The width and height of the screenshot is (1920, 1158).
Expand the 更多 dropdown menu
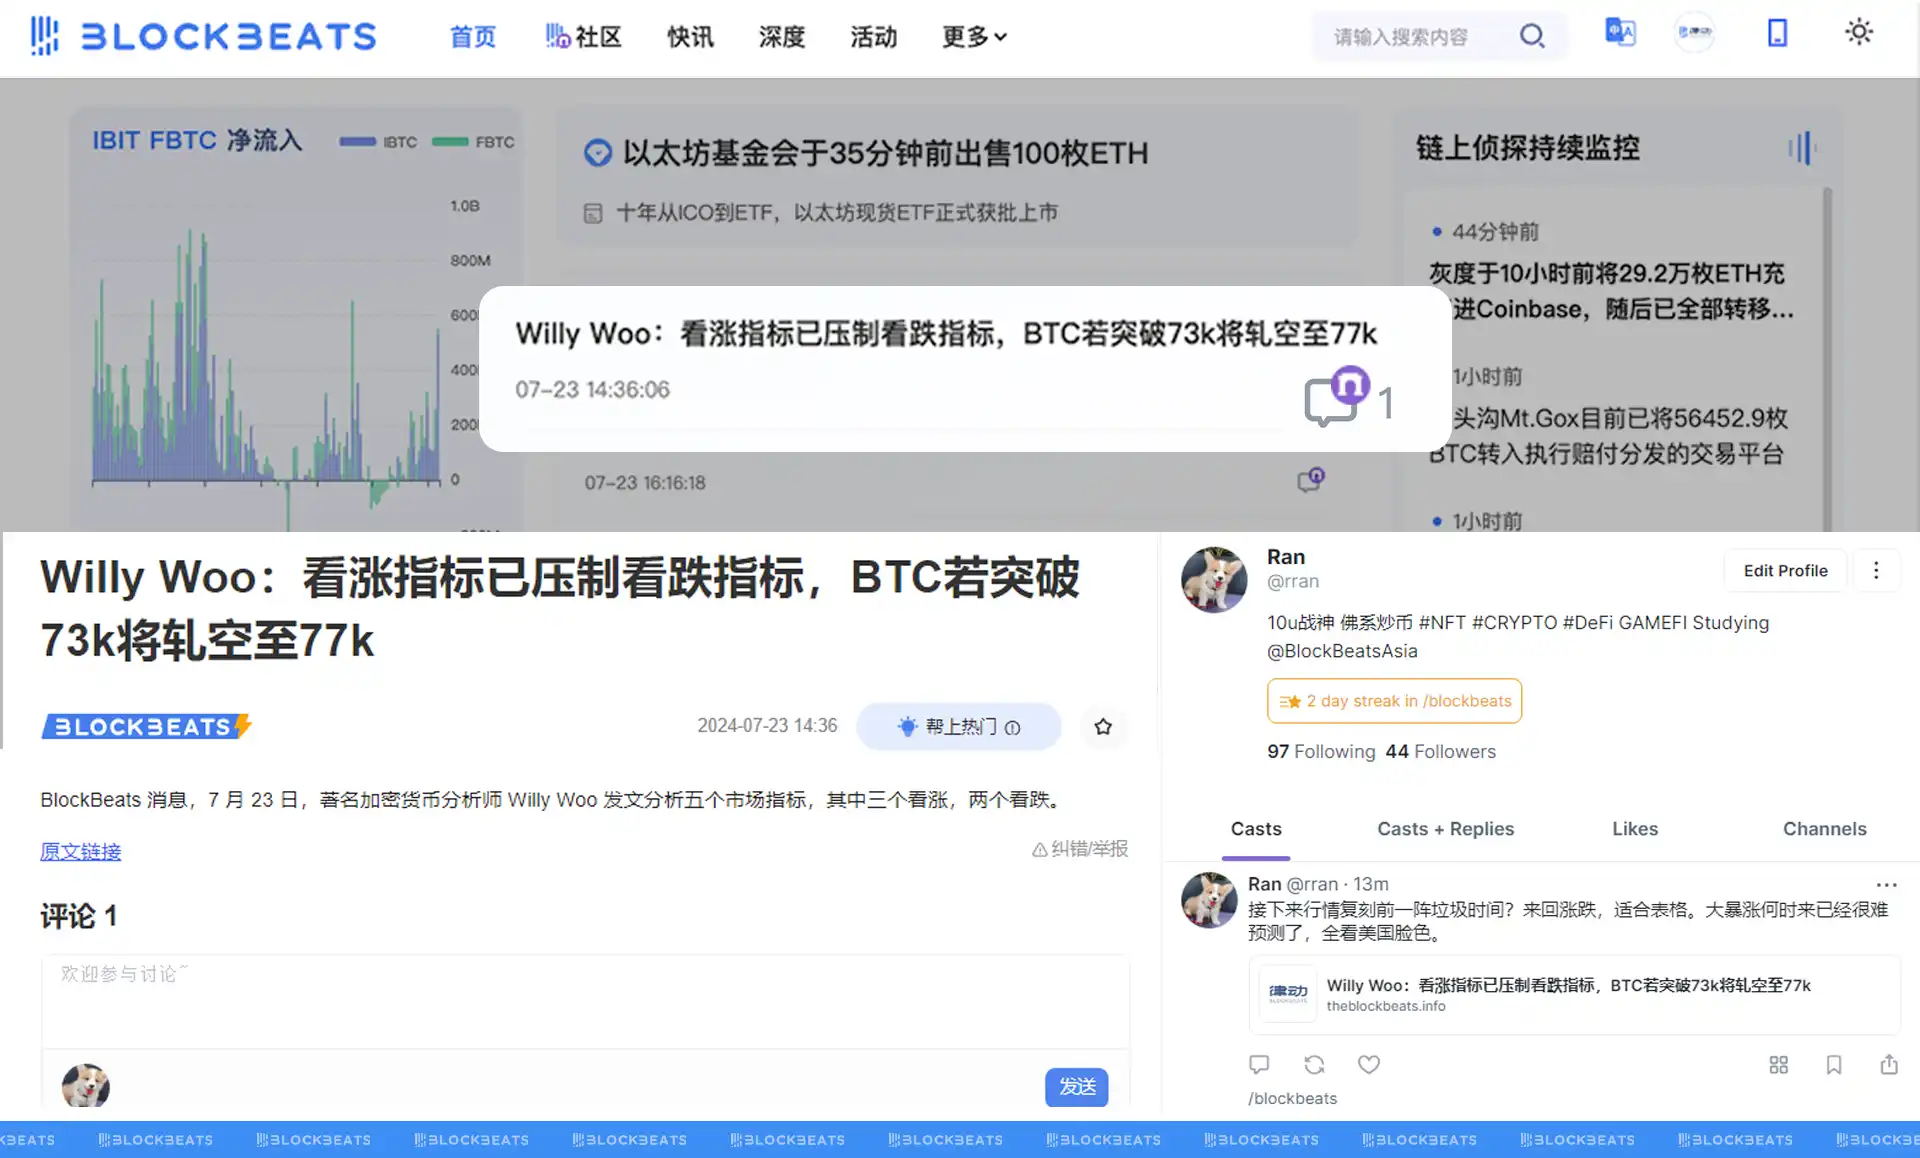tap(974, 37)
